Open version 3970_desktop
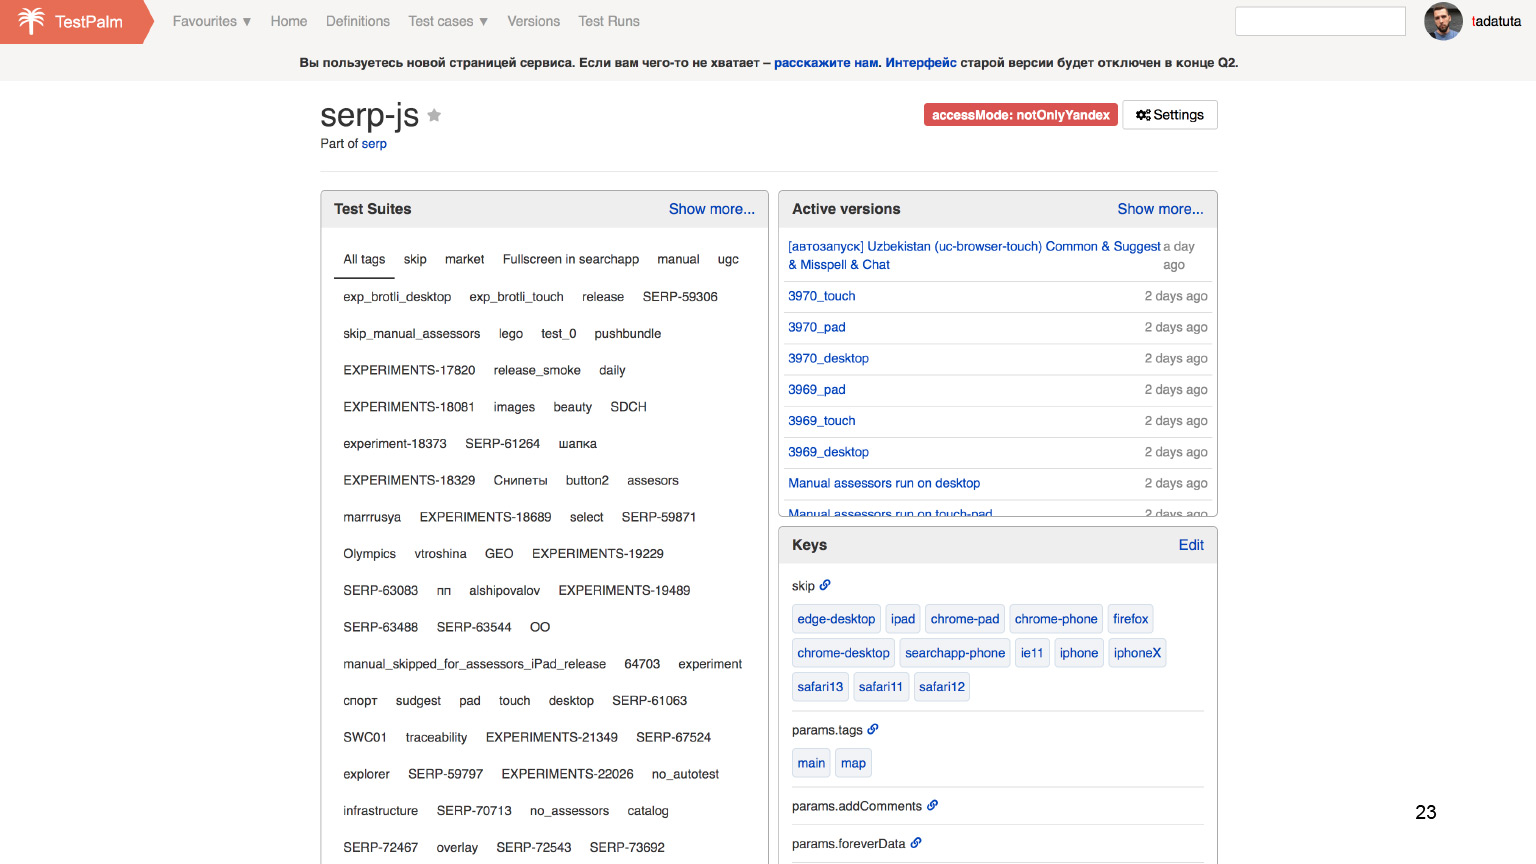1536x864 pixels. coord(828,358)
